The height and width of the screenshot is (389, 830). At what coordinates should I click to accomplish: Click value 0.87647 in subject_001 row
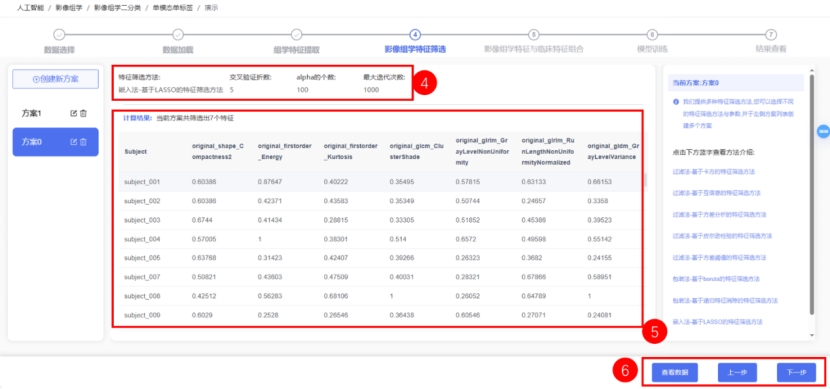click(270, 182)
